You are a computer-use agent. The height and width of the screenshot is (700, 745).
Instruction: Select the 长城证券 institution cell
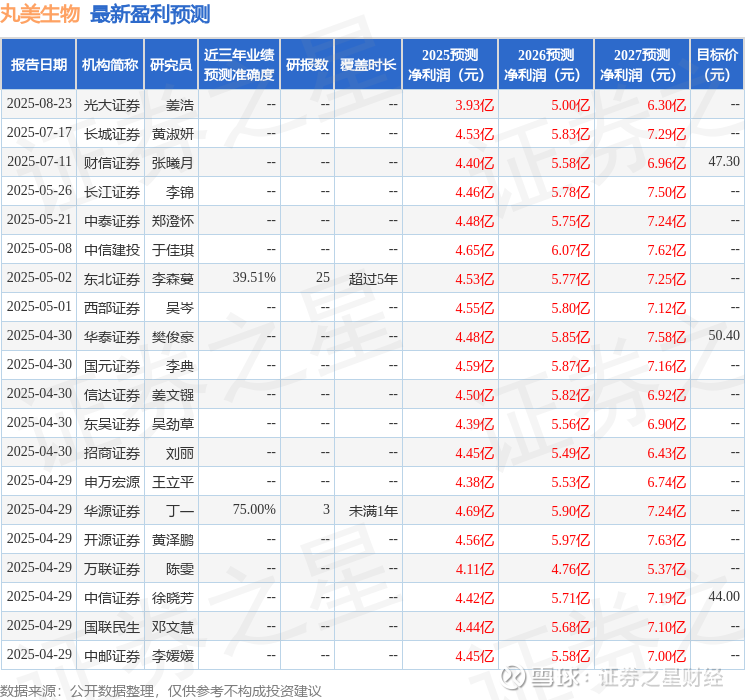[112, 134]
